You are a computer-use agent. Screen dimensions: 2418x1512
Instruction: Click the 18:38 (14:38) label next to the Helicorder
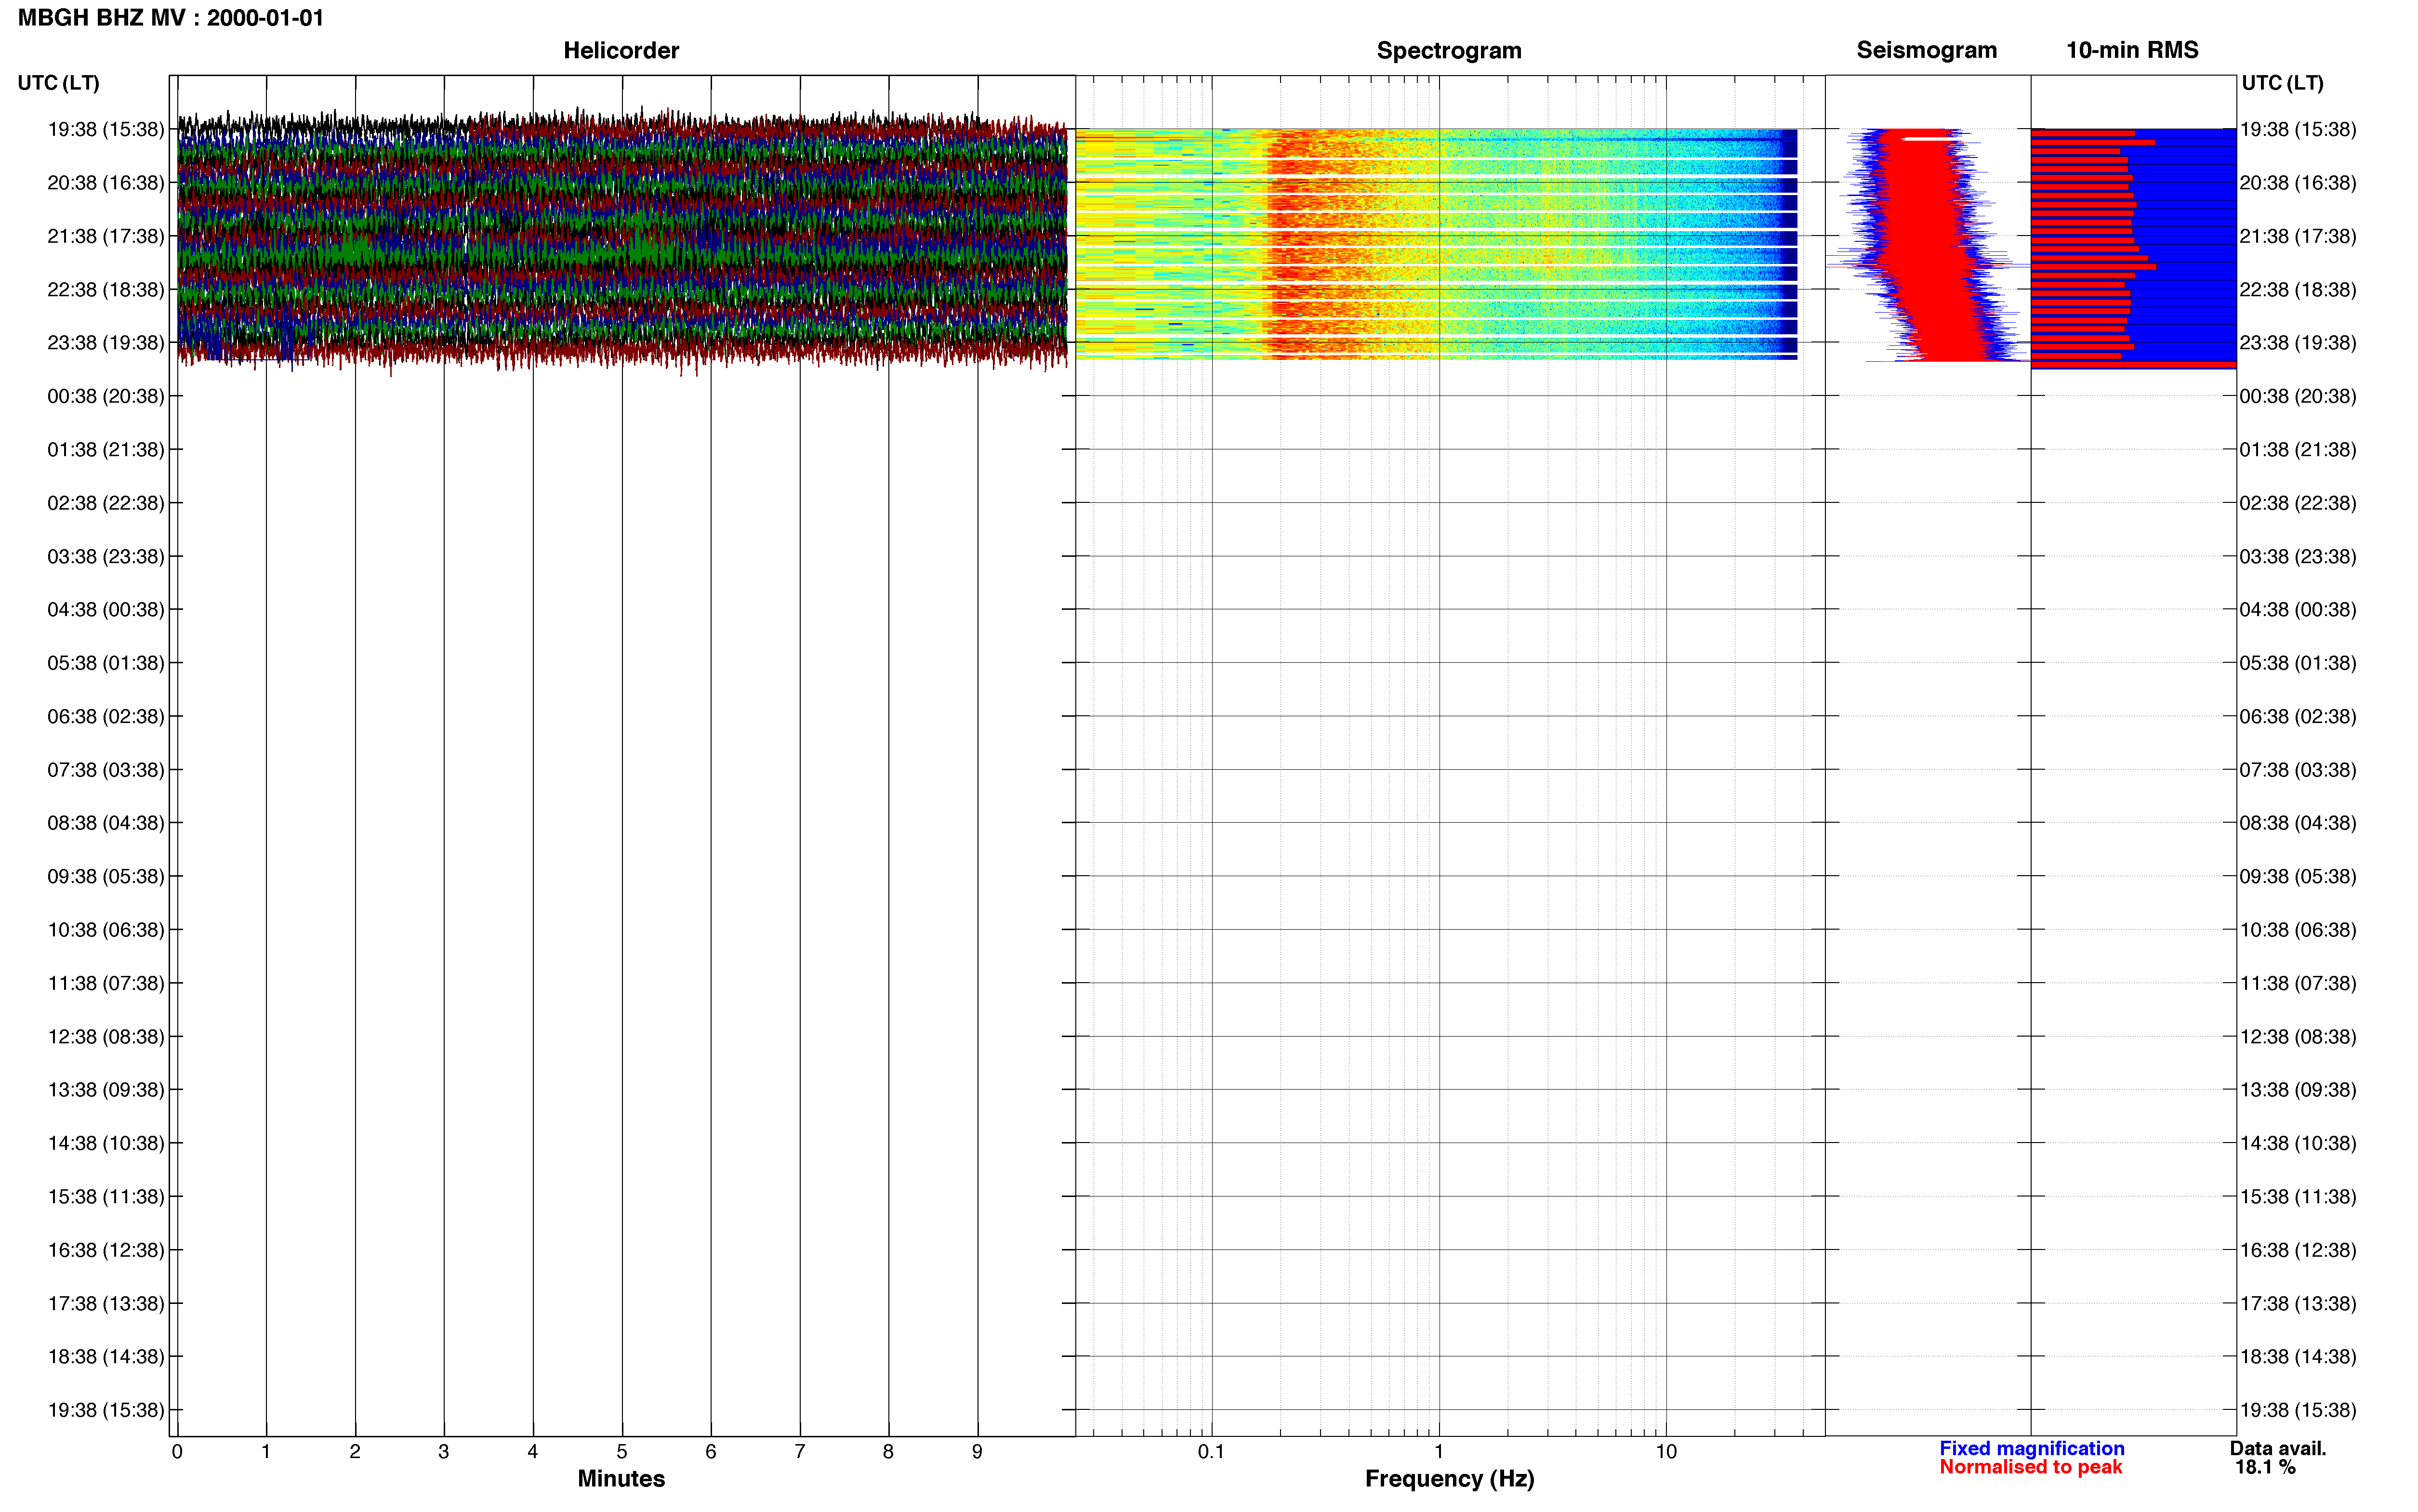click(x=106, y=1357)
